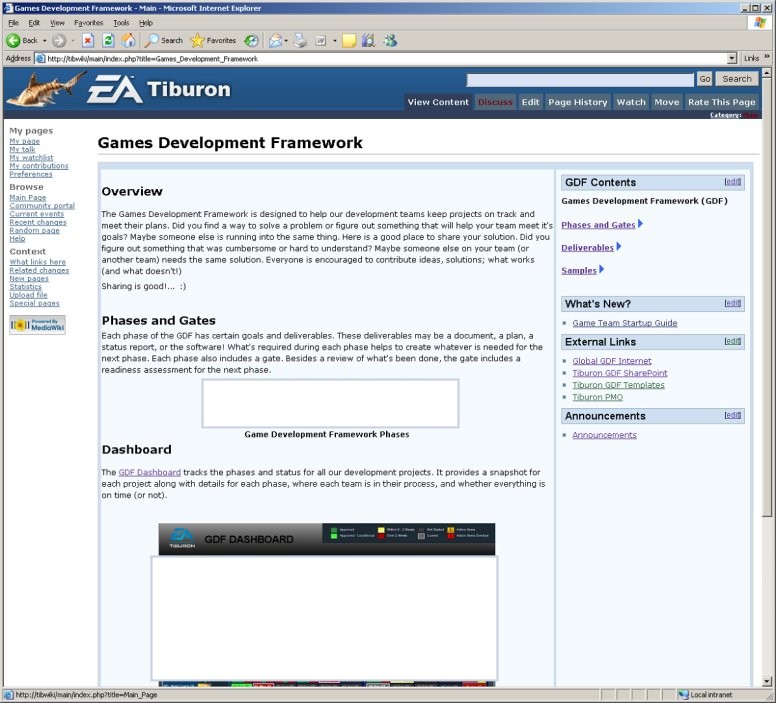Open the Mail dropdown arrow
Image resolution: width=776 pixels, height=703 pixels.
[x=286, y=41]
